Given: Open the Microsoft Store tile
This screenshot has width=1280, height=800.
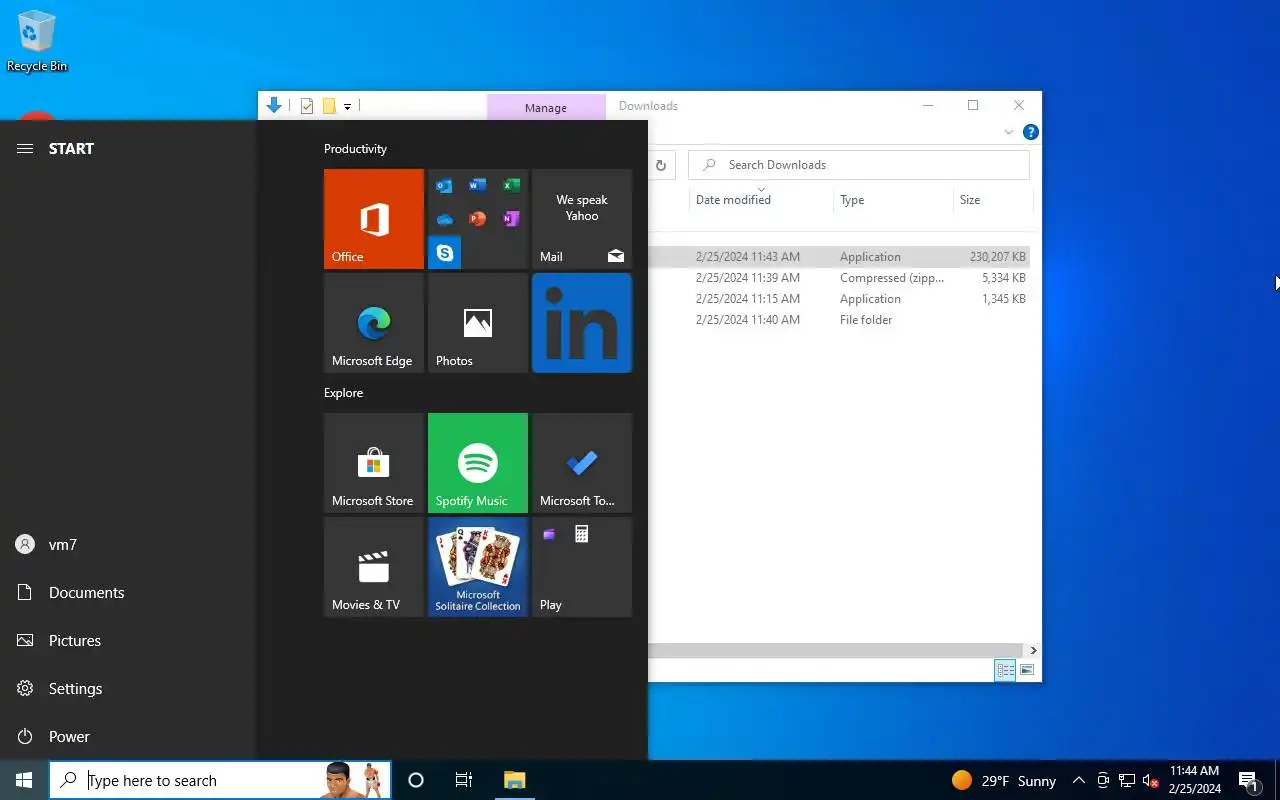Looking at the screenshot, I should click(374, 463).
